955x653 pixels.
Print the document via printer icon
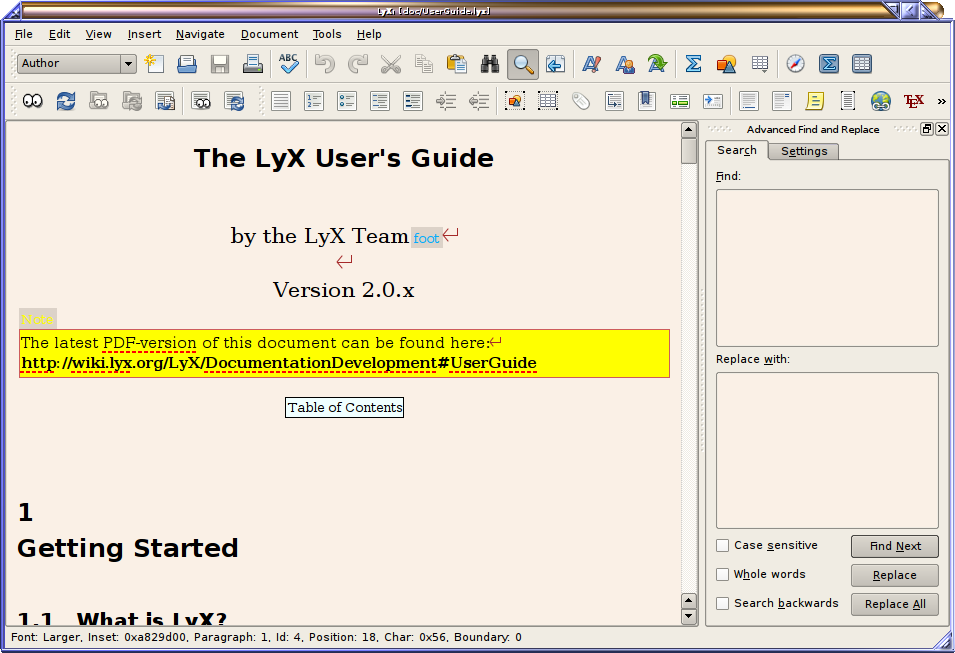click(x=253, y=64)
